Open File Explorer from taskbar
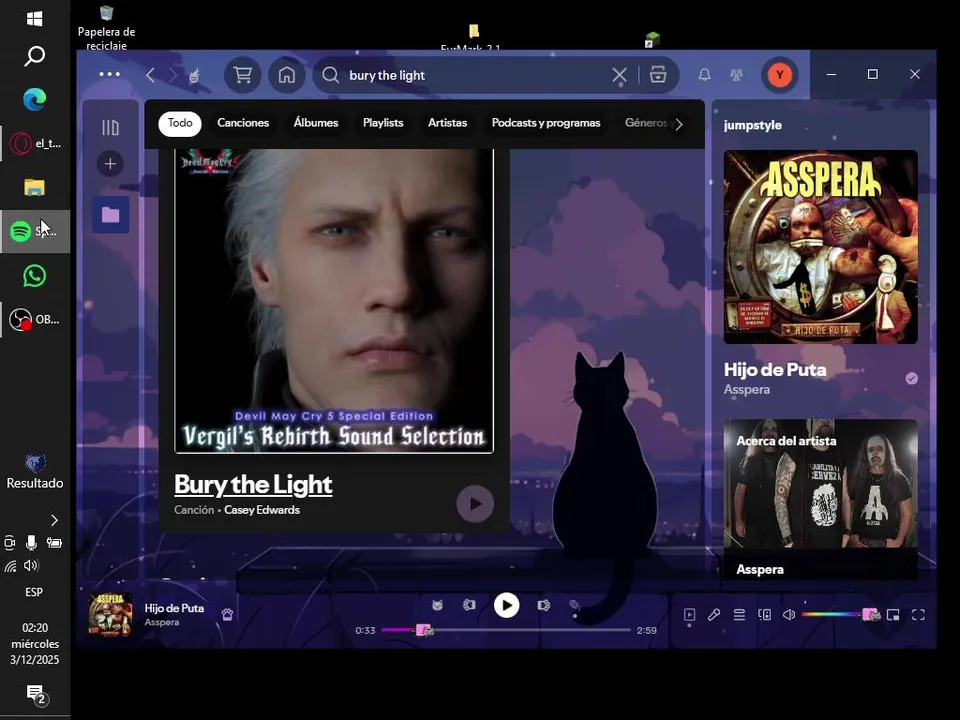 (35, 187)
